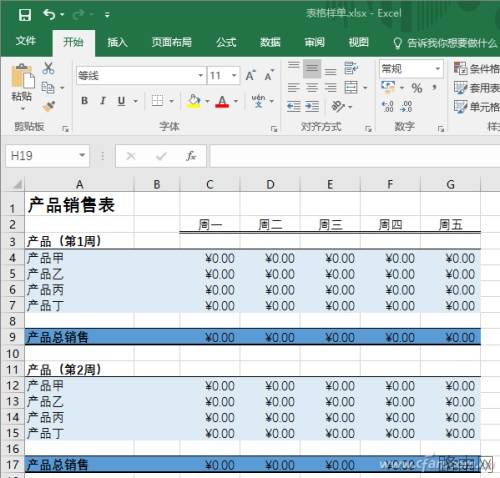The height and width of the screenshot is (478, 500).
Task: Align text to the right
Action: [330, 88]
